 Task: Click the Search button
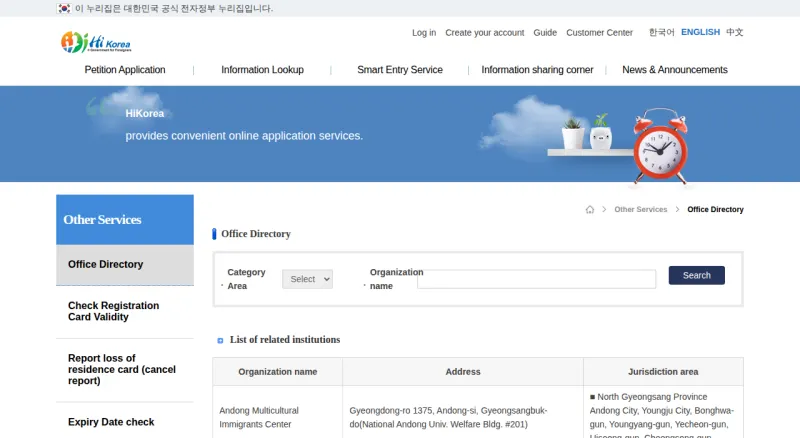(696, 275)
